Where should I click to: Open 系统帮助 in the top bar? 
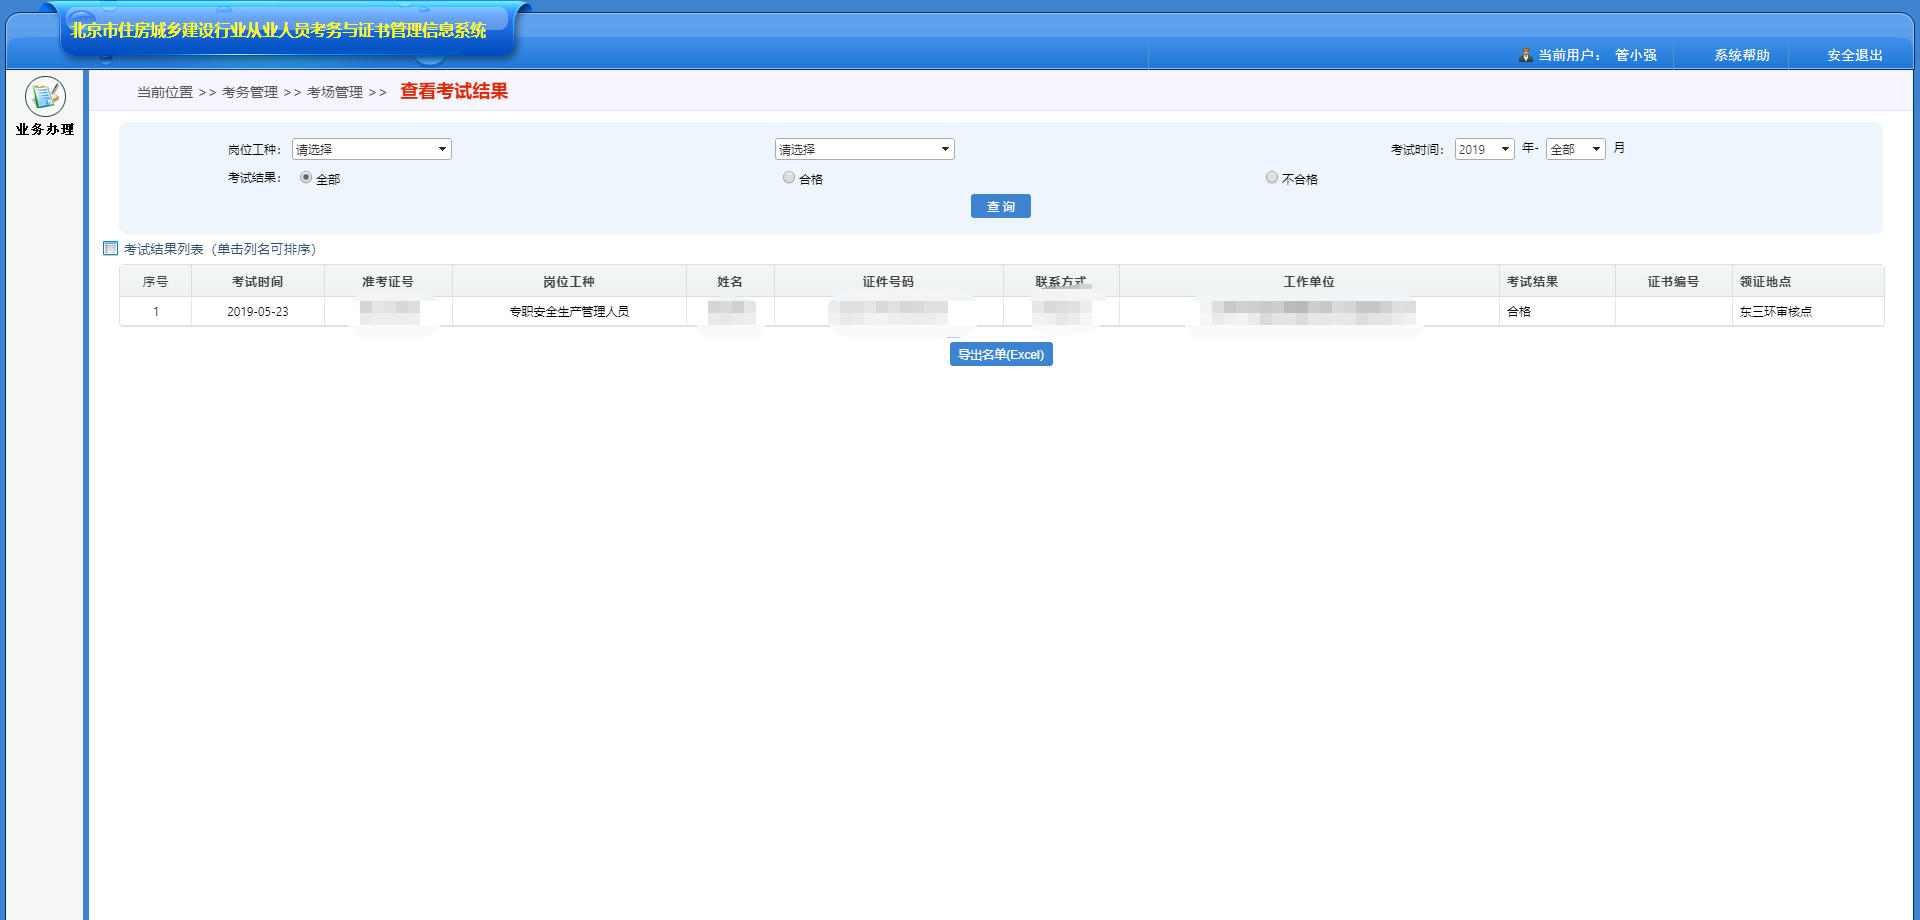coord(1741,55)
